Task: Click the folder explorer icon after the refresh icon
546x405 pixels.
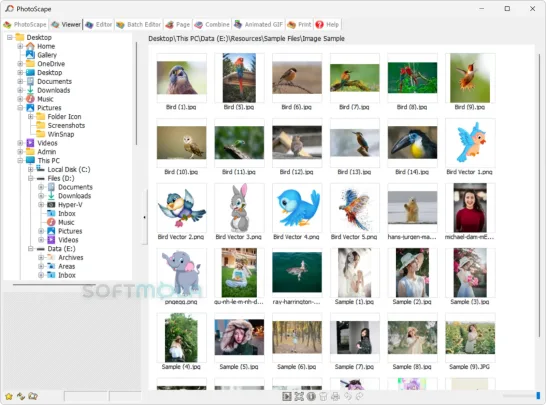Action: [33, 396]
